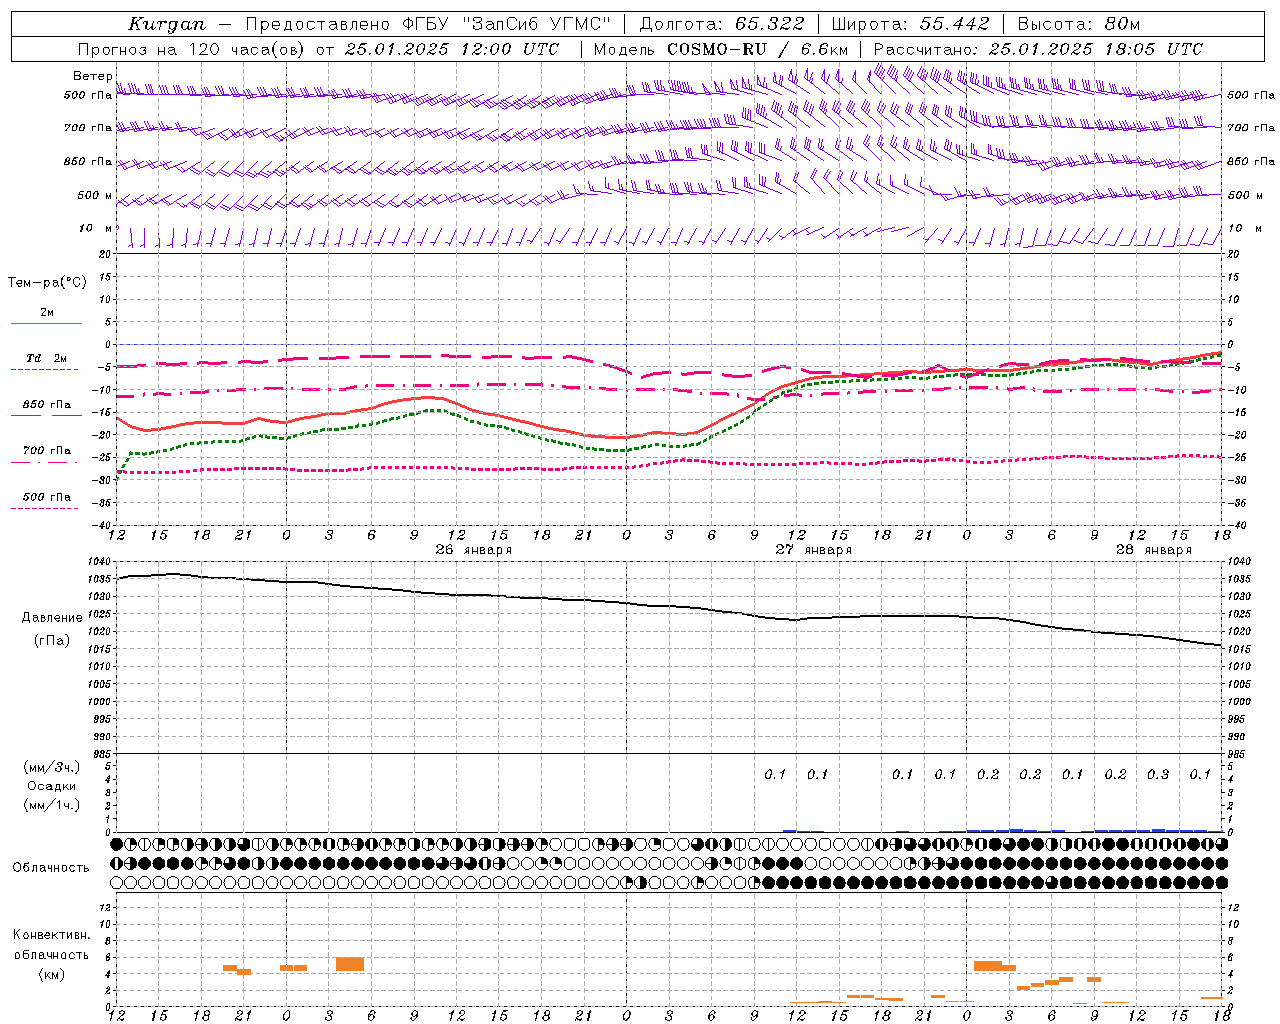
Task: Select the 'Td 2м' dew point legend entry
Action: pos(47,358)
